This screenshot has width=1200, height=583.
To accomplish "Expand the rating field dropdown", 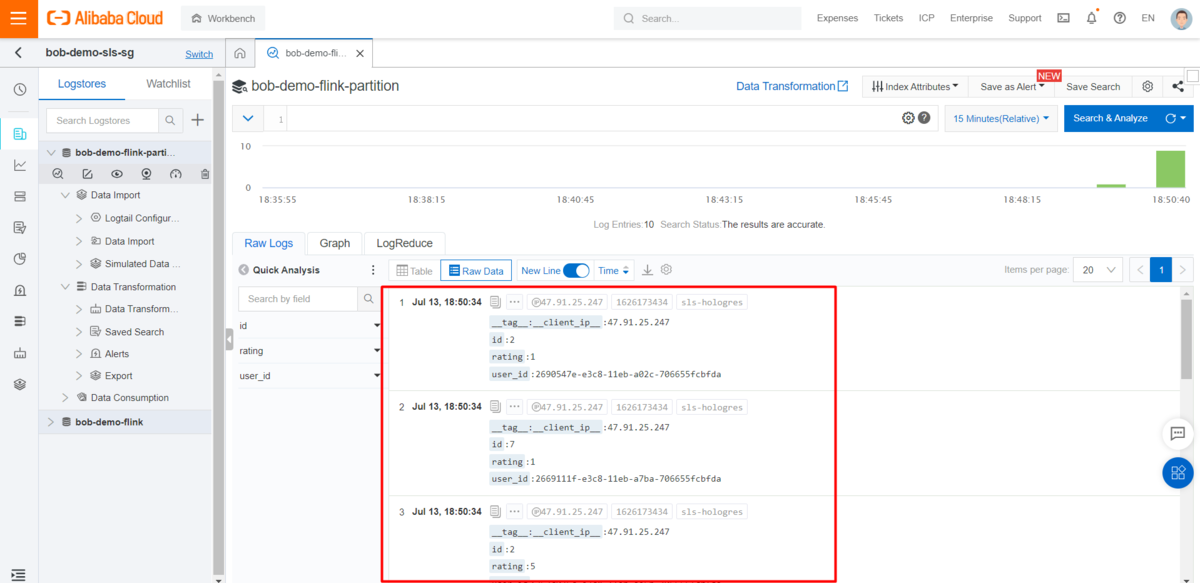I will (x=377, y=351).
